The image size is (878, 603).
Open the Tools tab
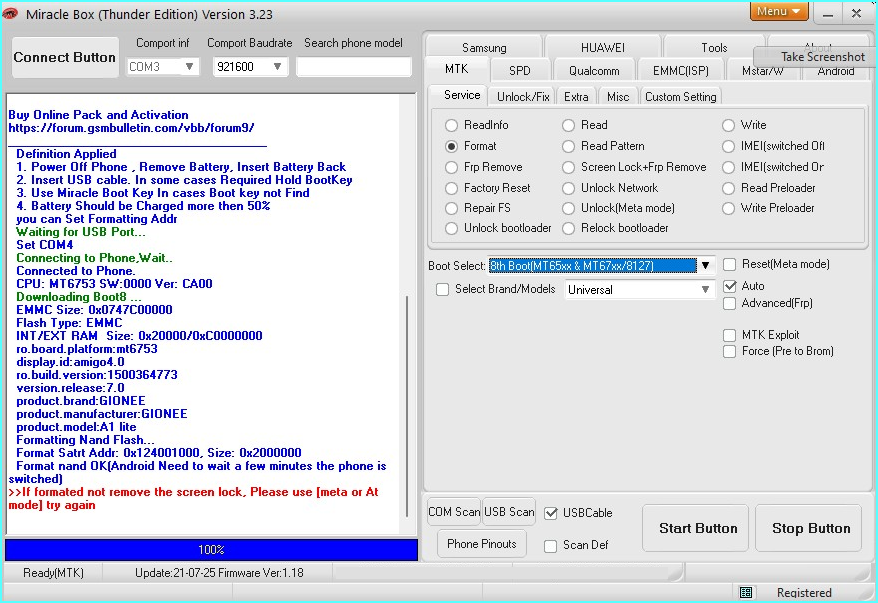[x=714, y=48]
